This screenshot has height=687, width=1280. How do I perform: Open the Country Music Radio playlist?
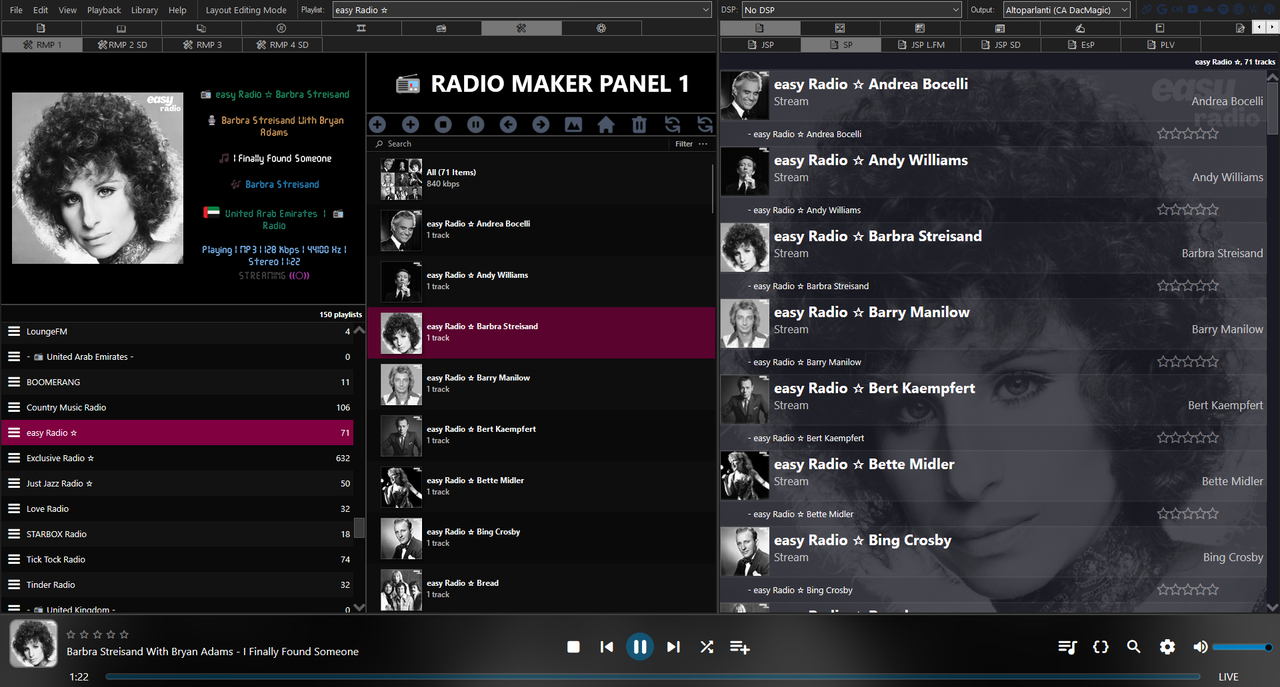(177, 407)
